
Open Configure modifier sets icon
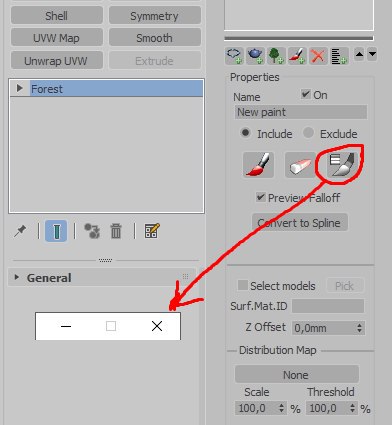tap(152, 231)
